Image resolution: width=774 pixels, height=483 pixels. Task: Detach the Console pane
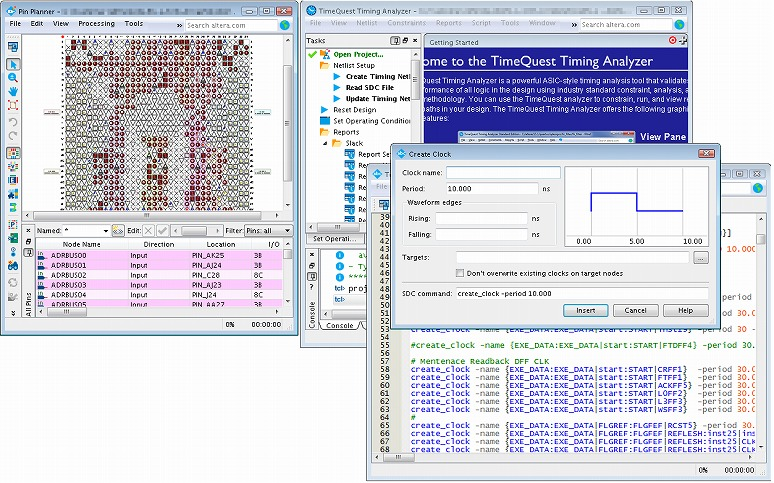tap(312, 265)
